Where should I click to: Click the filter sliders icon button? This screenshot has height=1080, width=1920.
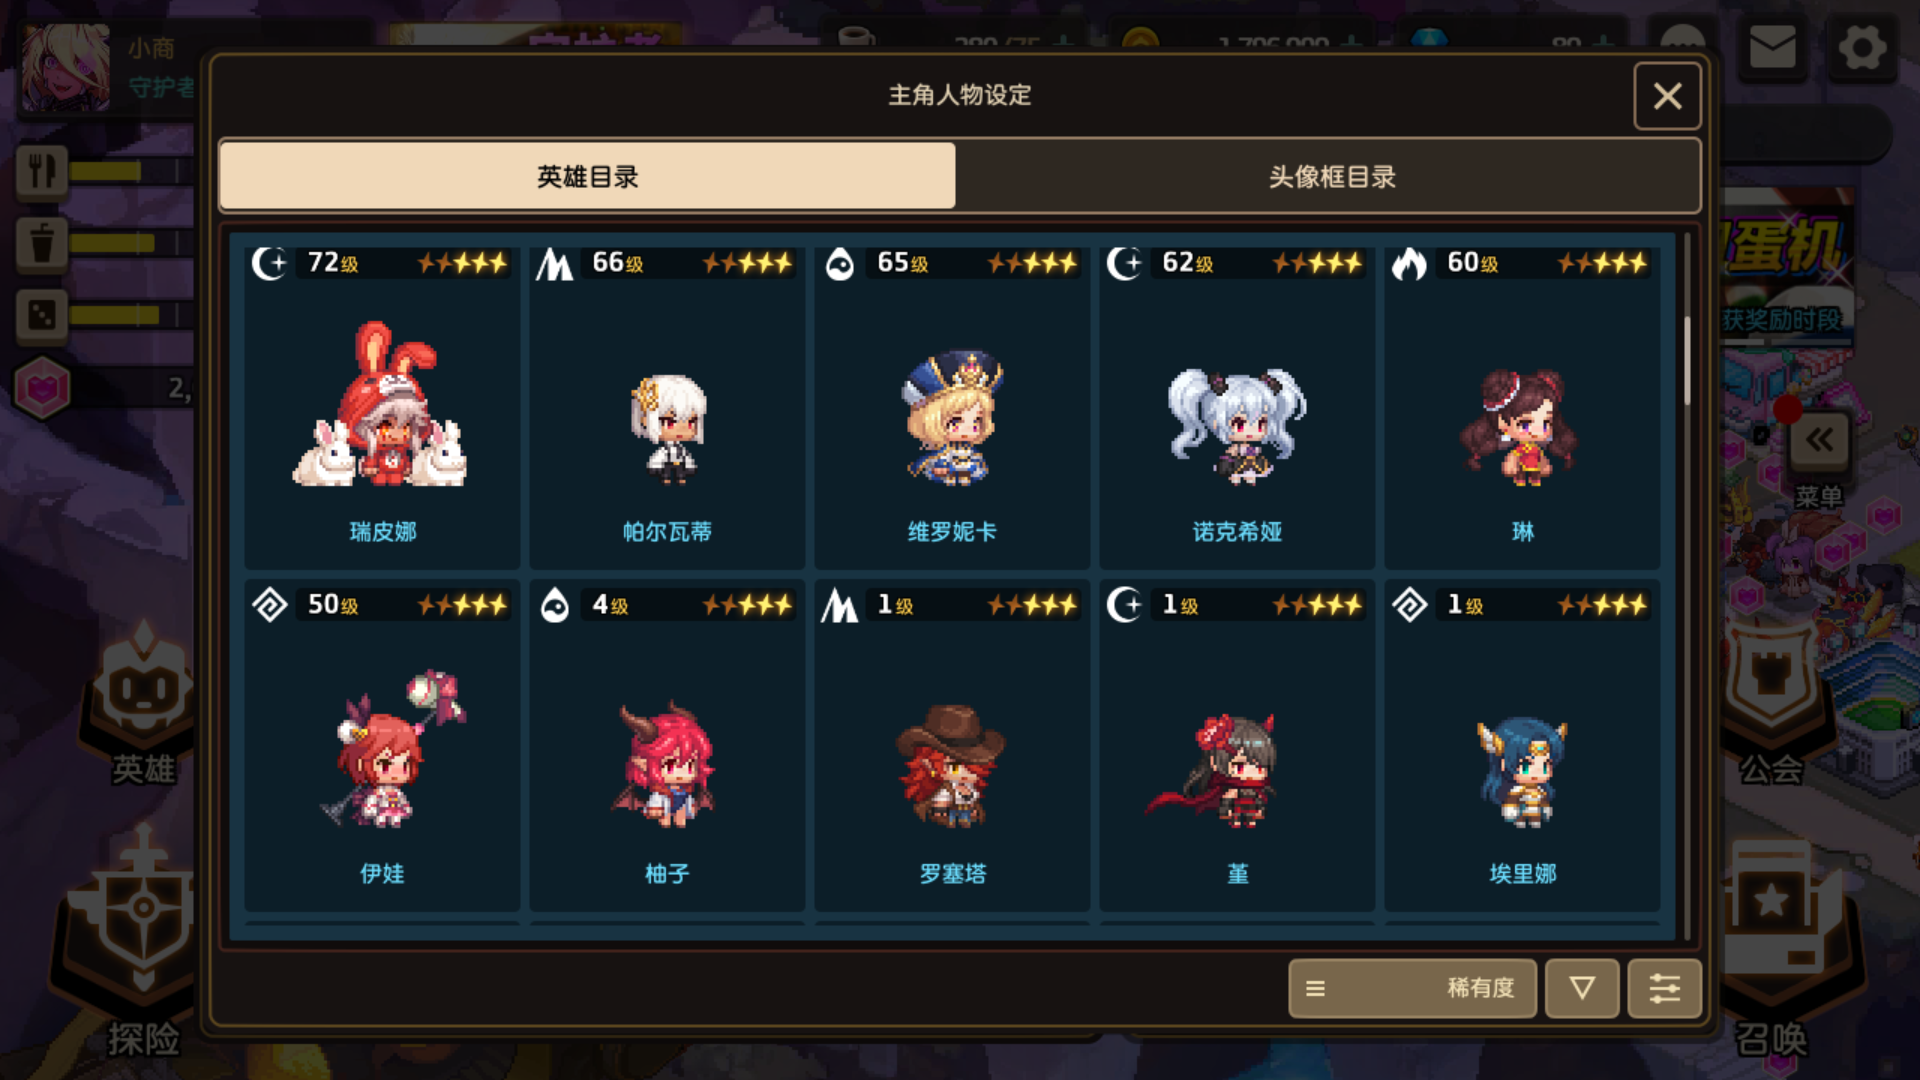(1664, 988)
